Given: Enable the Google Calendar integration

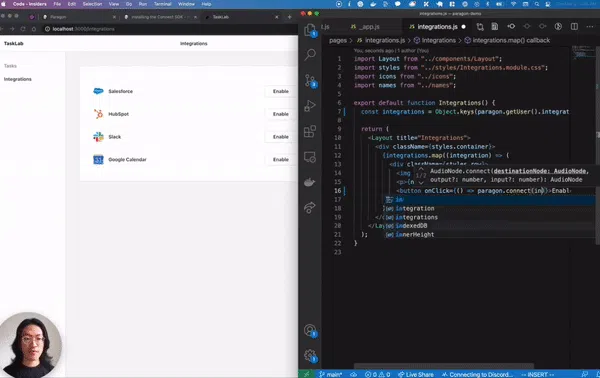Looking at the screenshot, I should pos(280,160).
